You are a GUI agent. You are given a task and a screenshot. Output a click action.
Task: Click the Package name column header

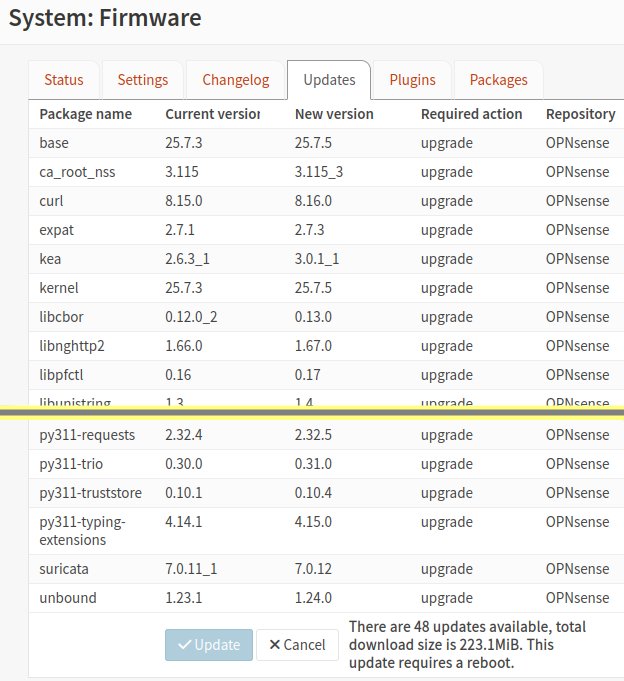coord(85,114)
